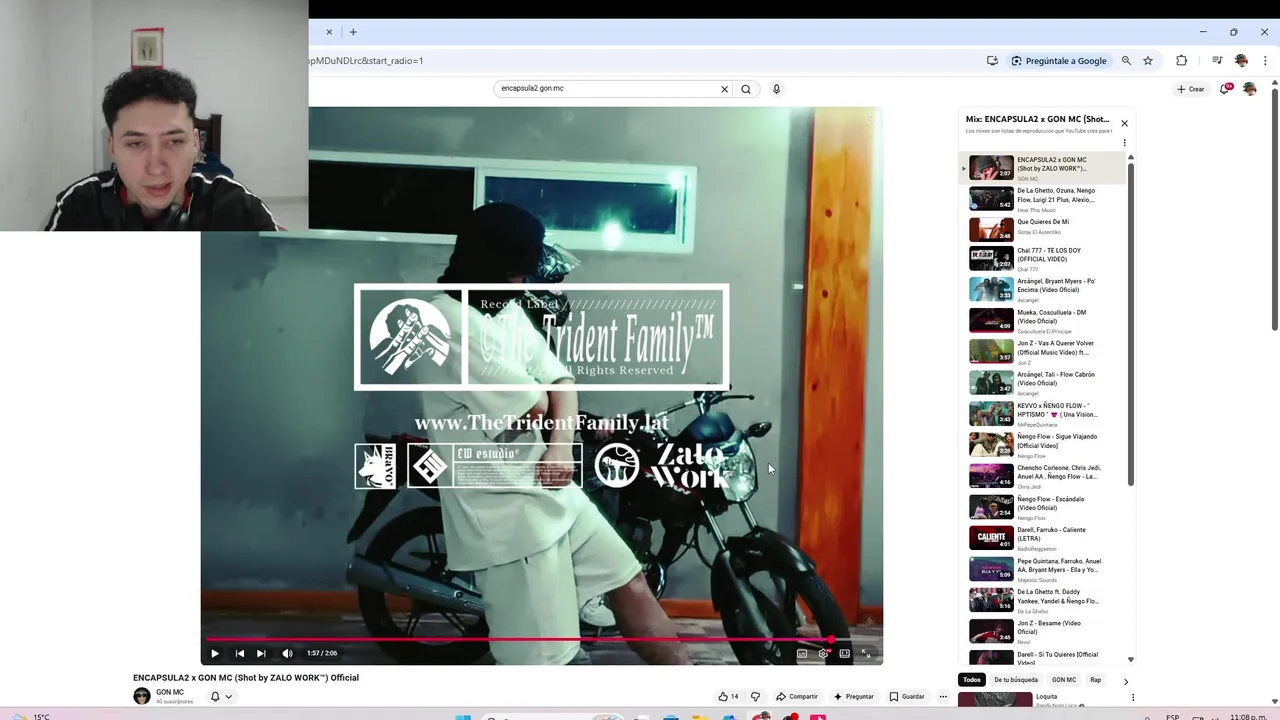Select the GON MC filter chip
The width and height of the screenshot is (1280, 720).
1064,680
